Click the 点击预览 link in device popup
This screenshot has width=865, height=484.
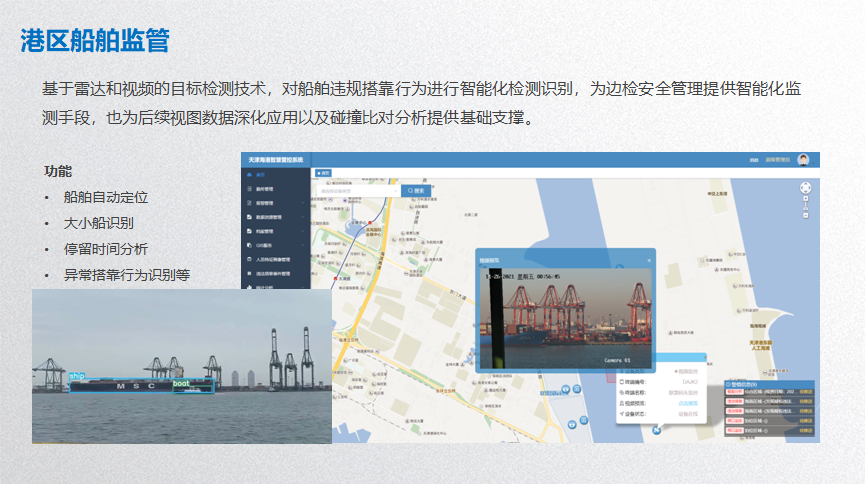coord(688,402)
